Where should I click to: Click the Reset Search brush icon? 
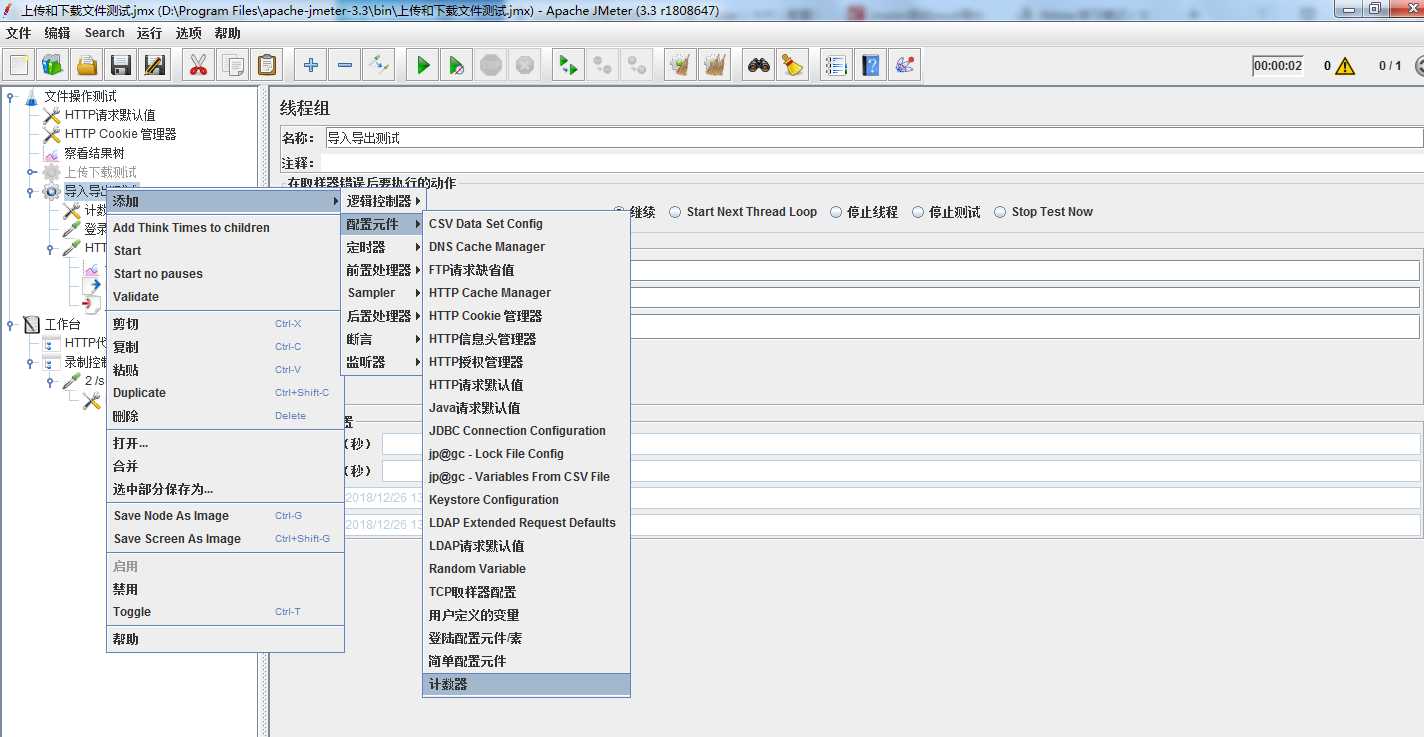pos(793,65)
